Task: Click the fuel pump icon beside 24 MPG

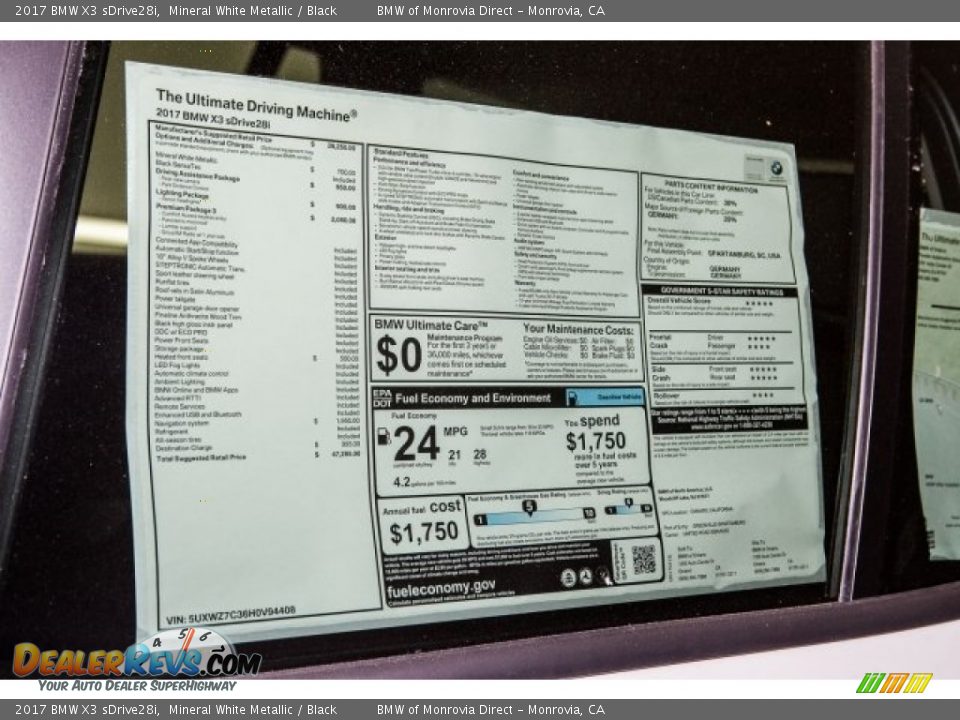Action: pos(383,437)
